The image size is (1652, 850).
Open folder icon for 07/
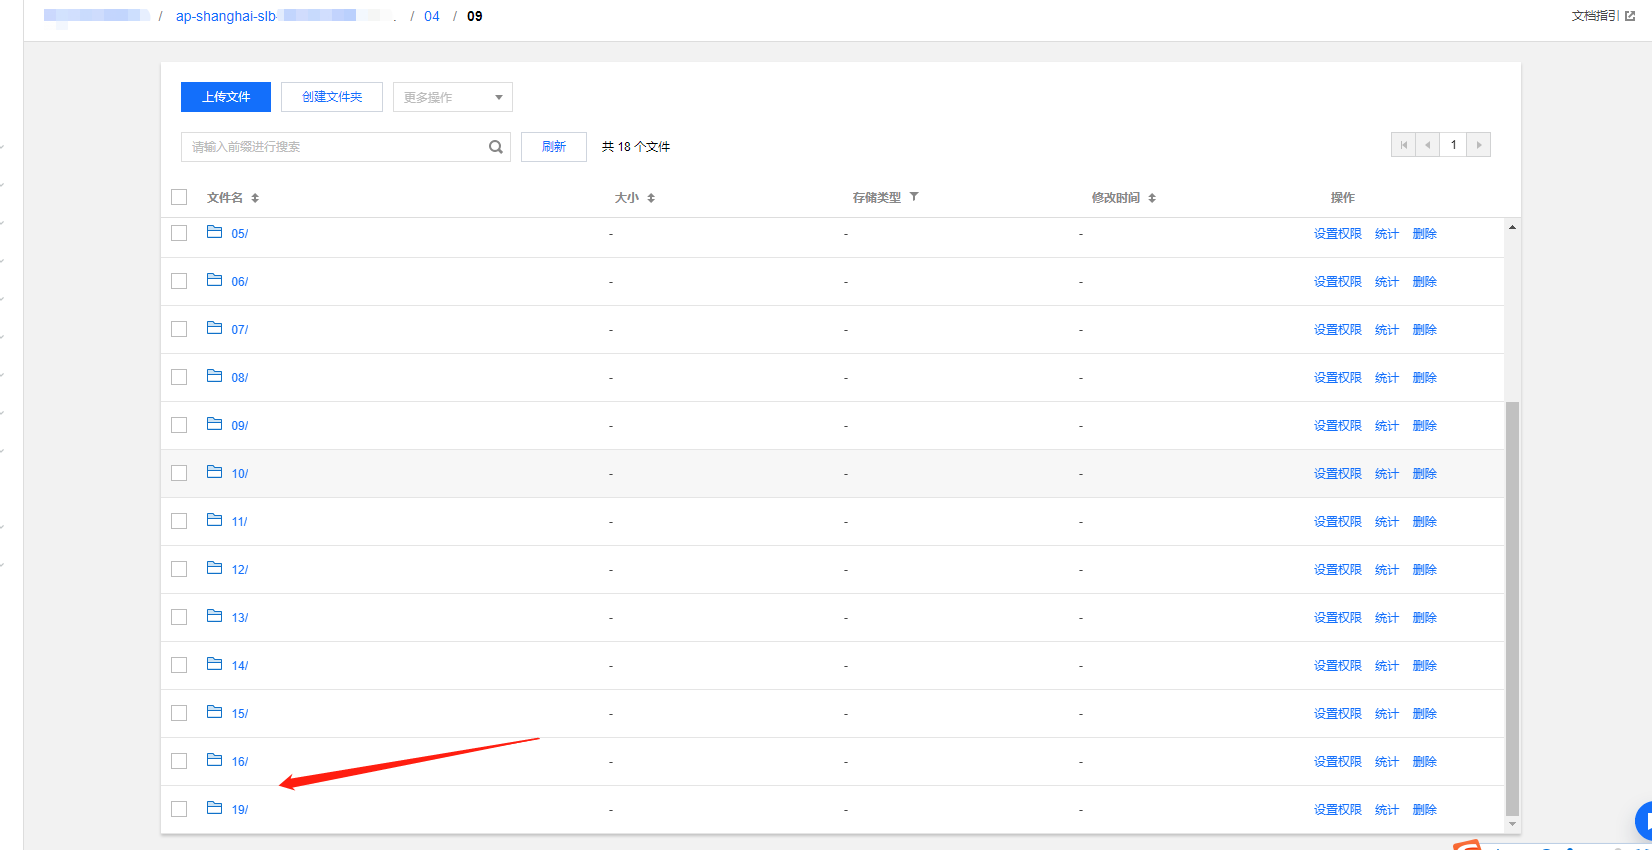pos(214,328)
